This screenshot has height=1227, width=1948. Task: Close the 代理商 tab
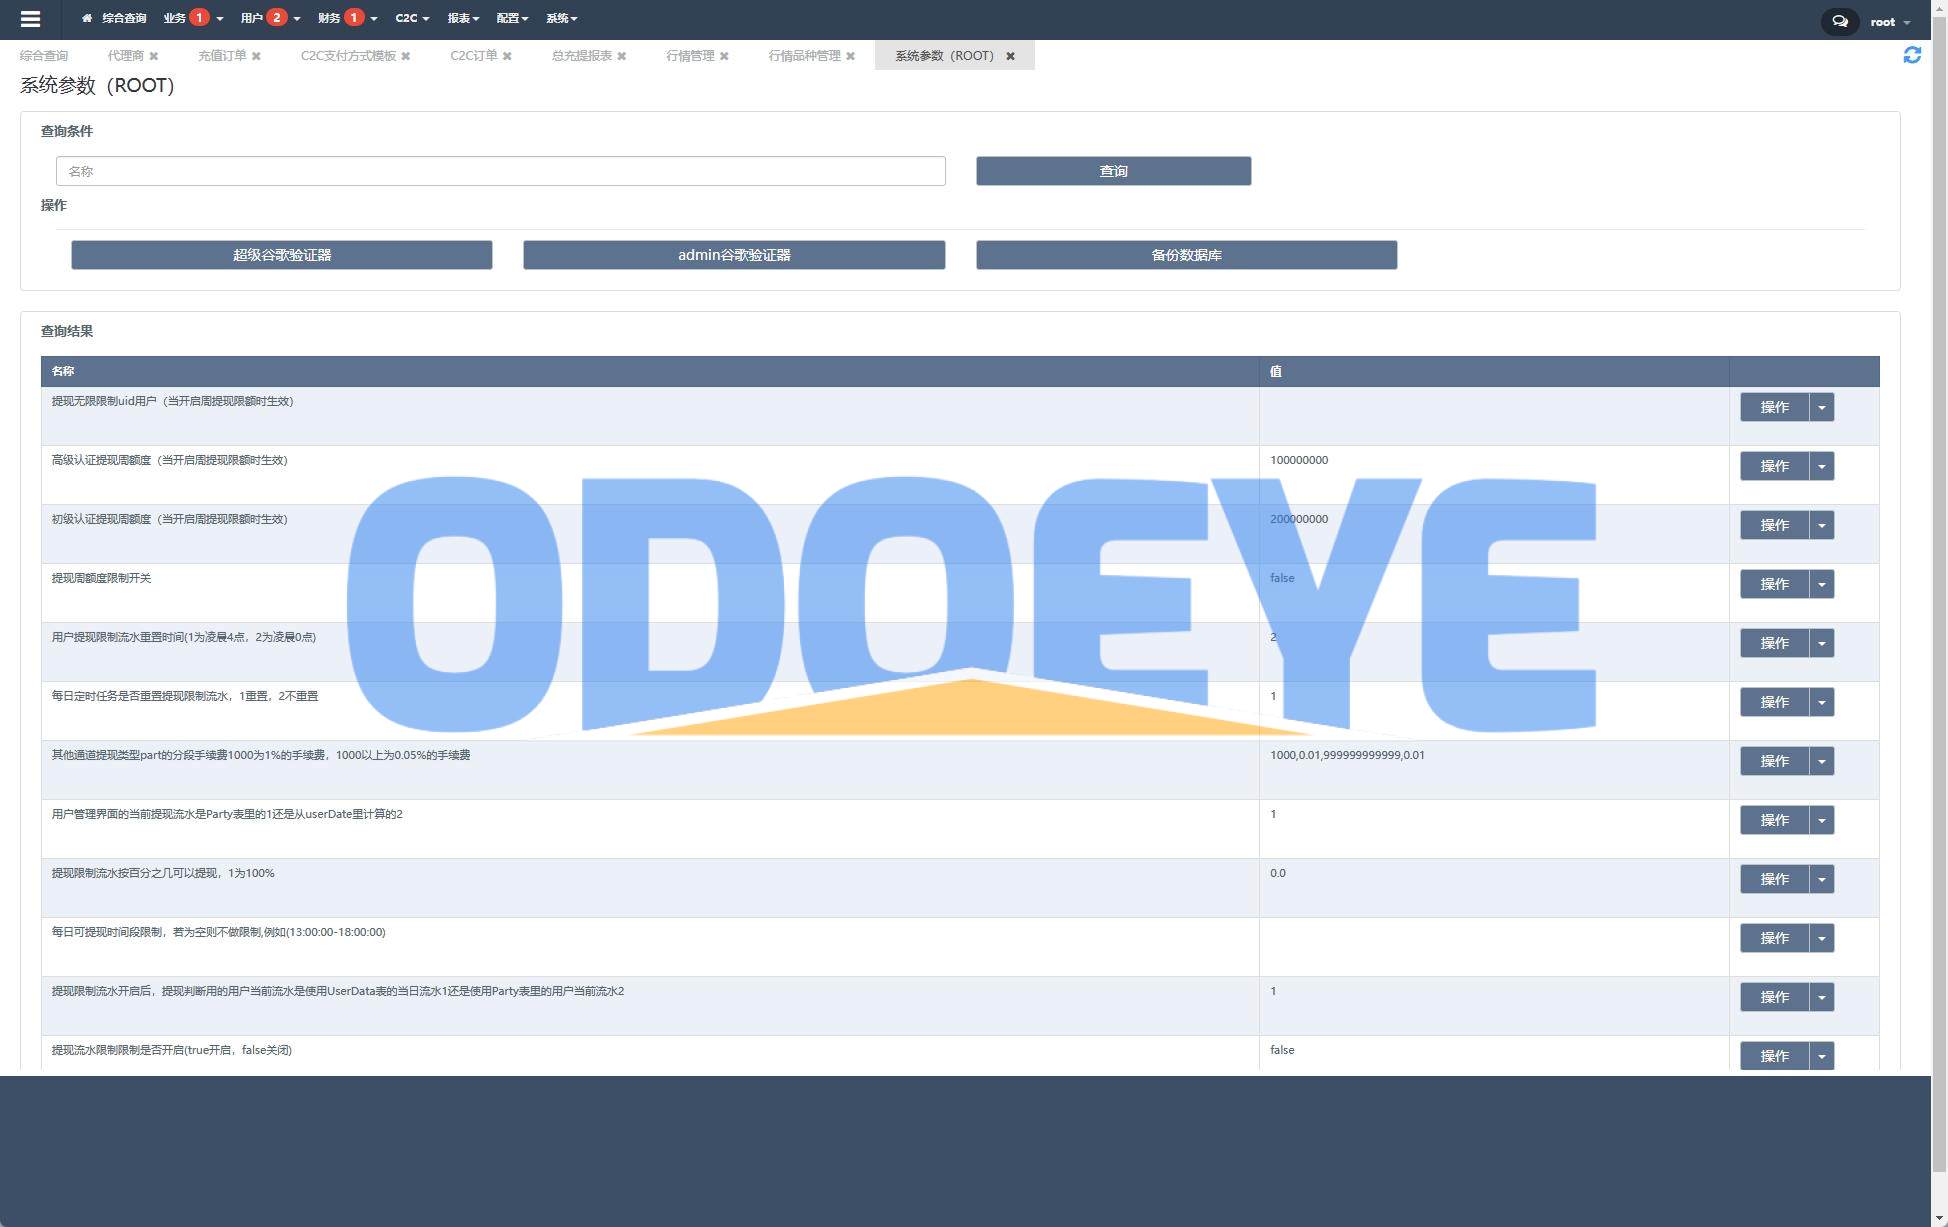[154, 56]
